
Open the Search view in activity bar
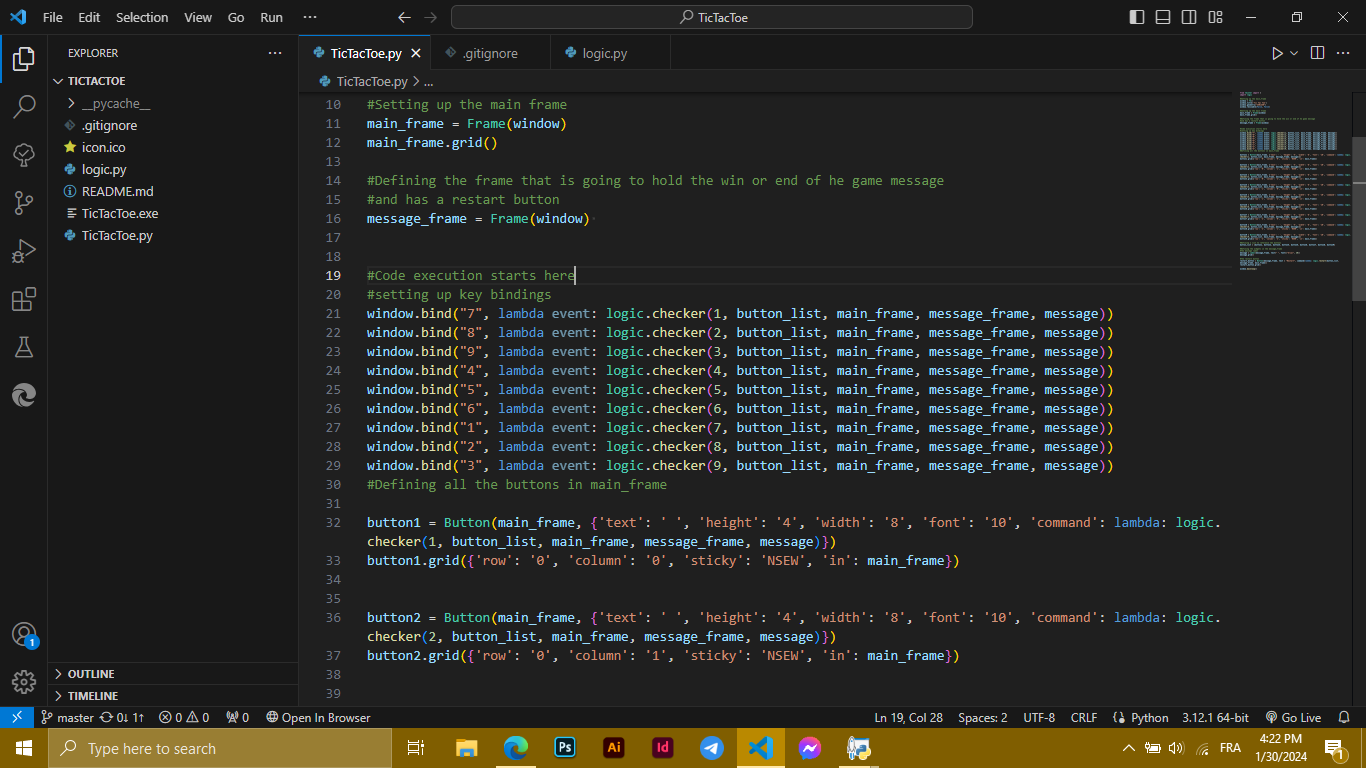[24, 107]
